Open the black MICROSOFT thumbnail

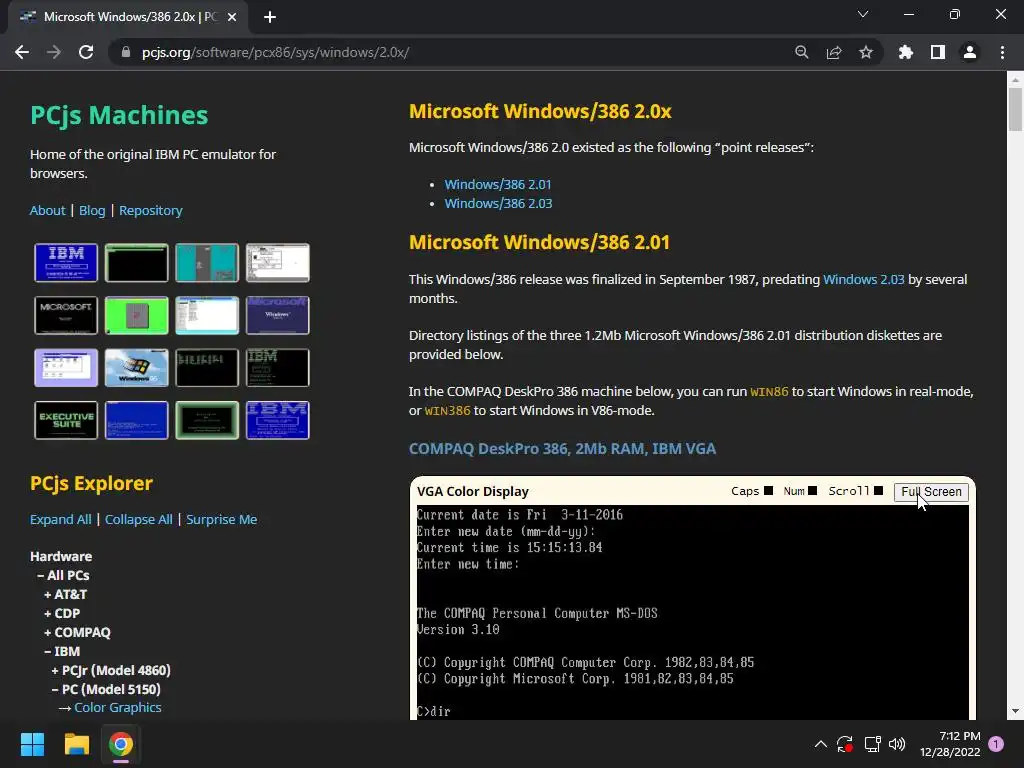tap(66, 315)
